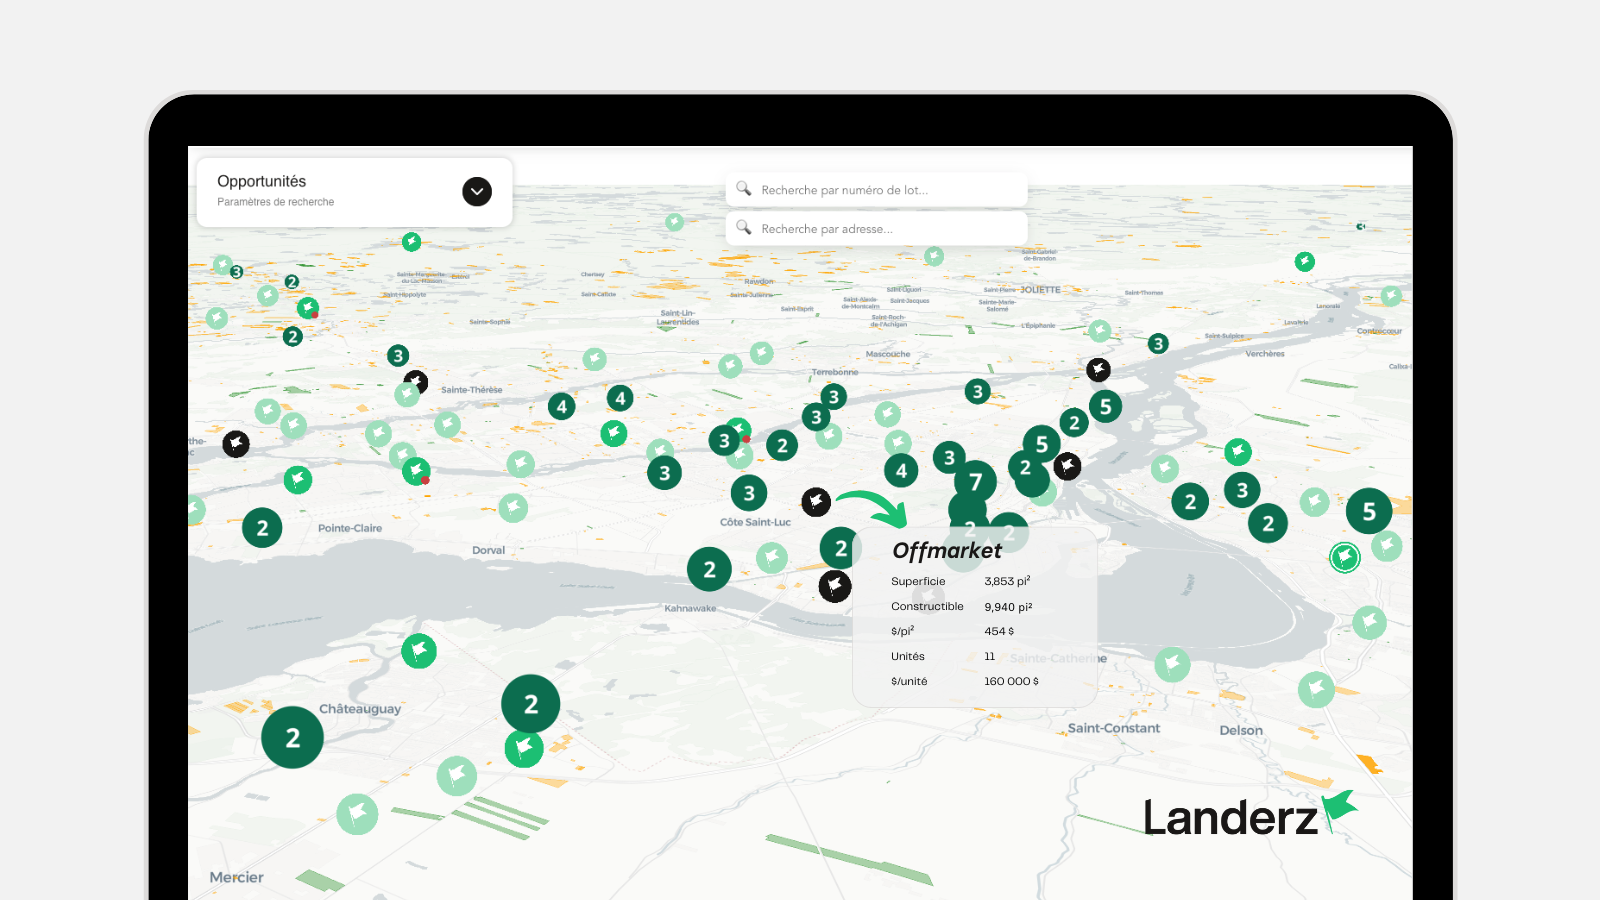Select black flag marker left of Superficie row
1600x900 pixels.
point(835,585)
